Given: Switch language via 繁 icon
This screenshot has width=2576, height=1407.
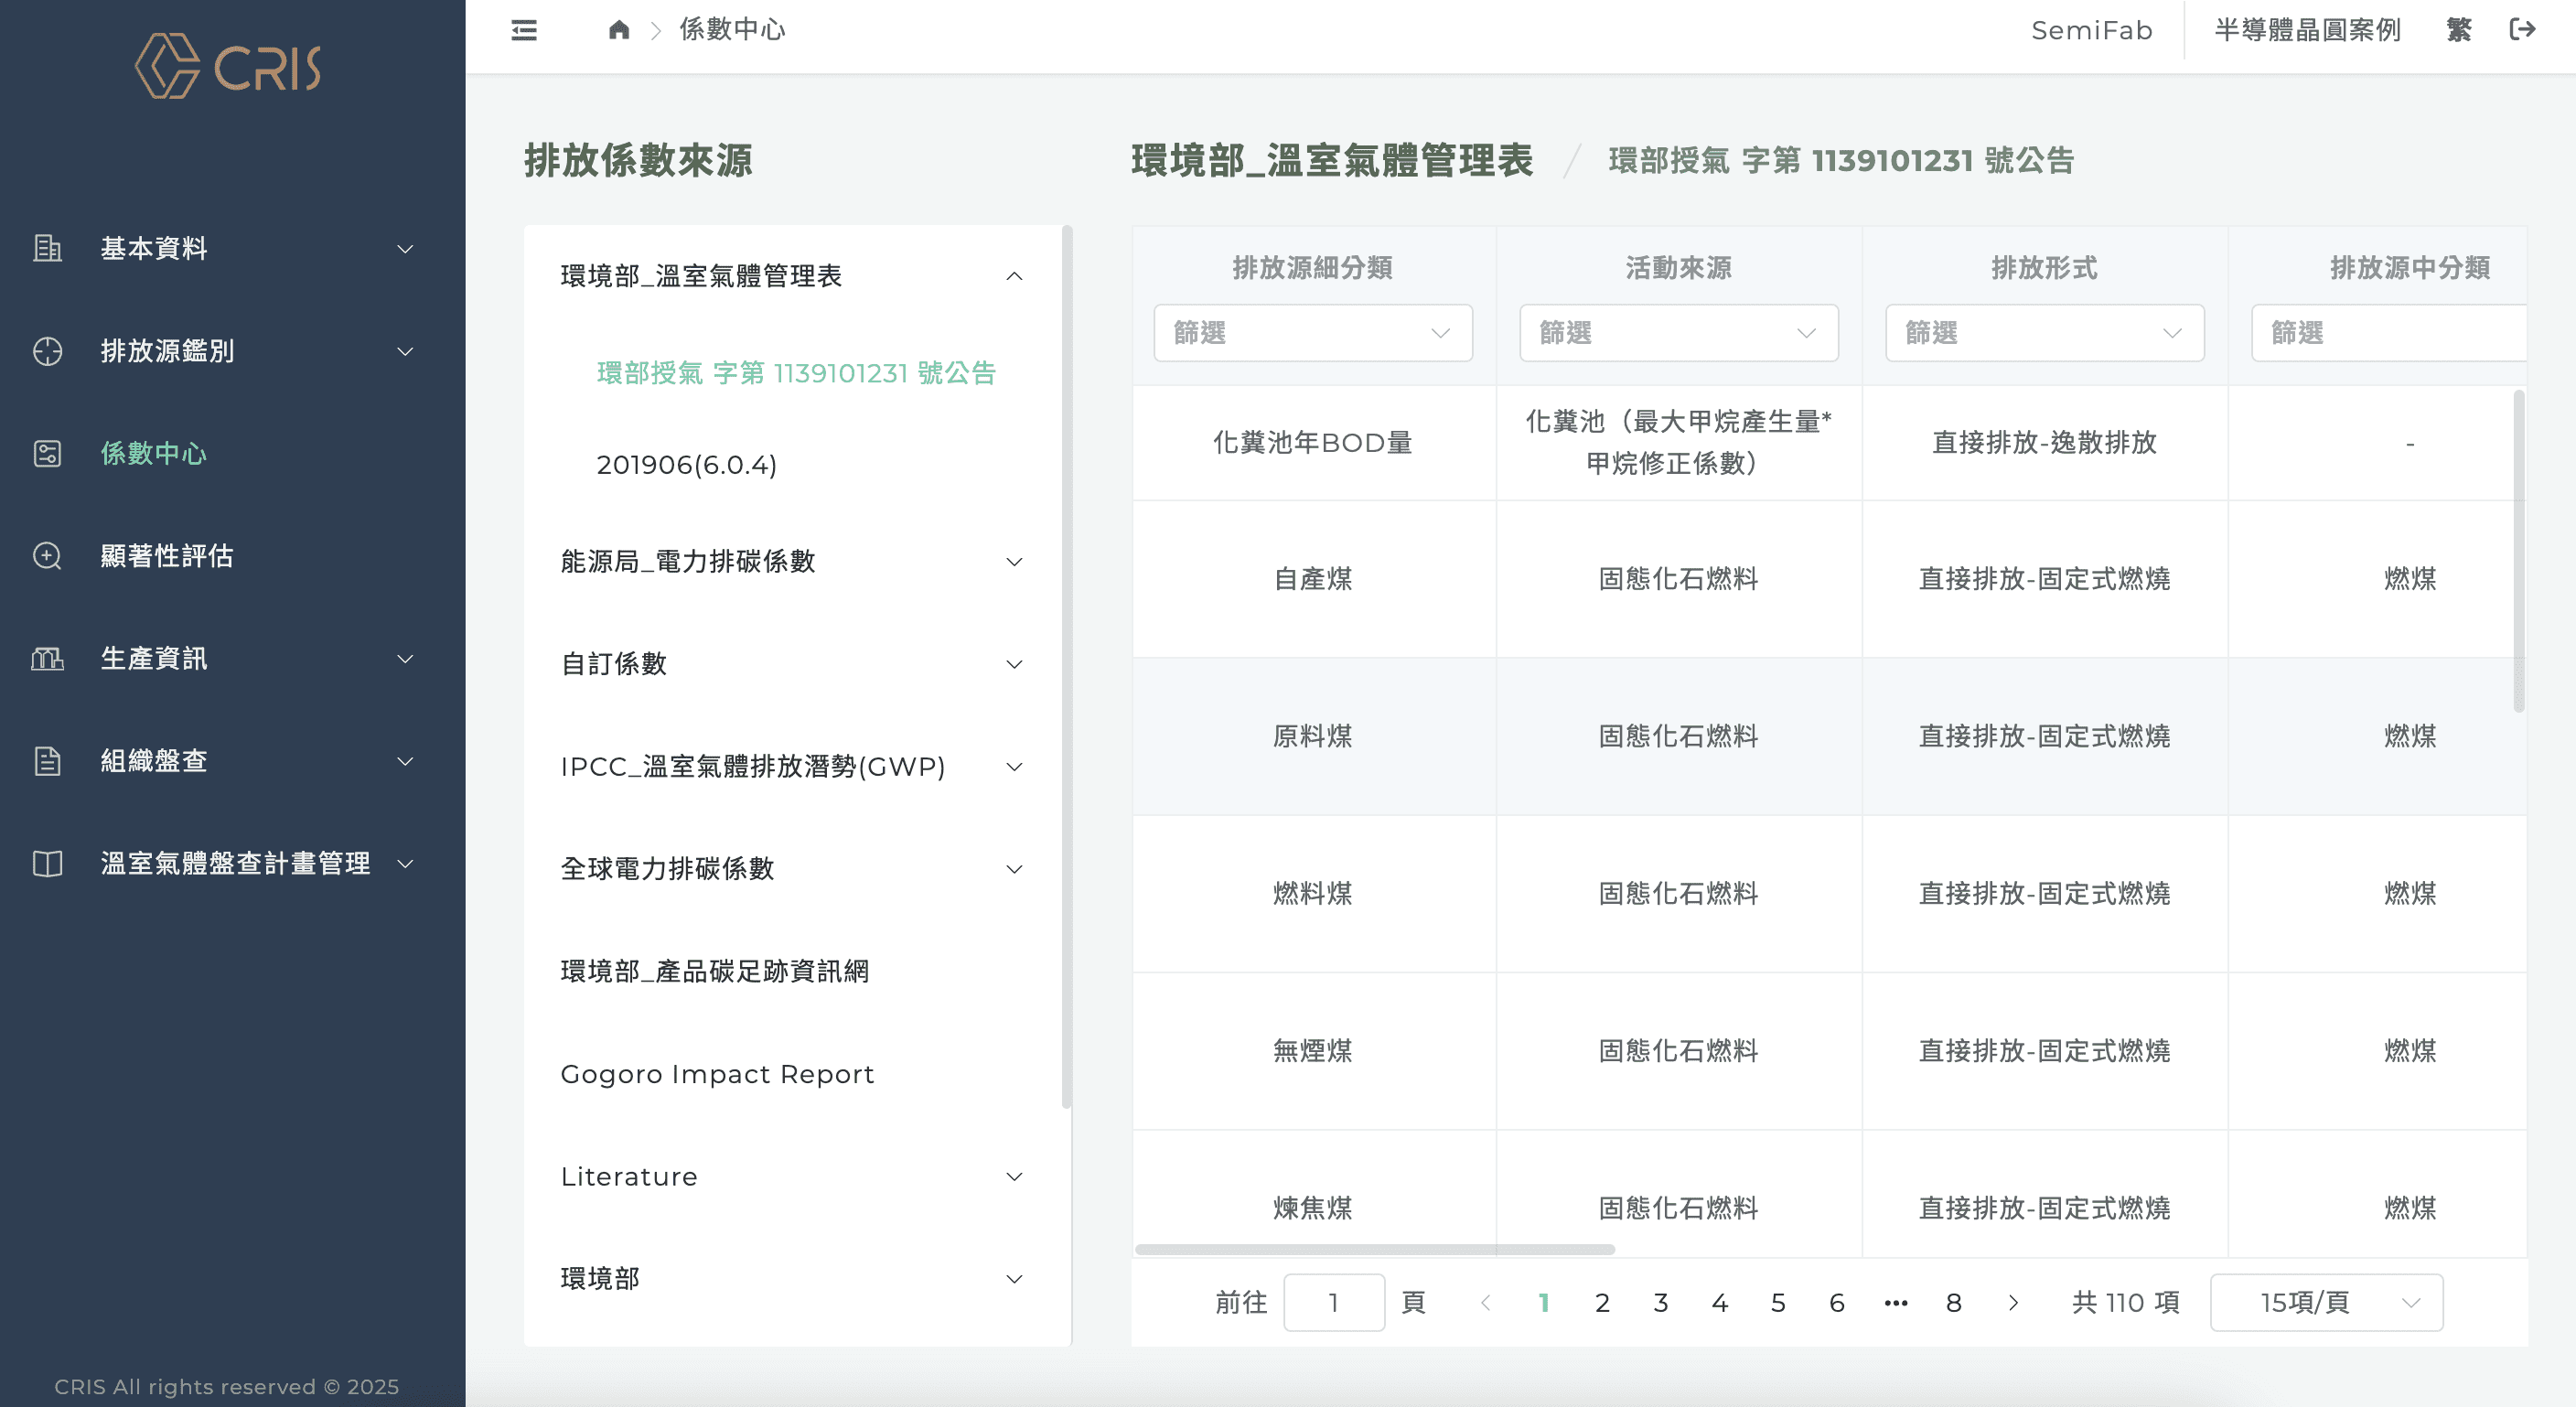Looking at the screenshot, I should tap(2459, 30).
